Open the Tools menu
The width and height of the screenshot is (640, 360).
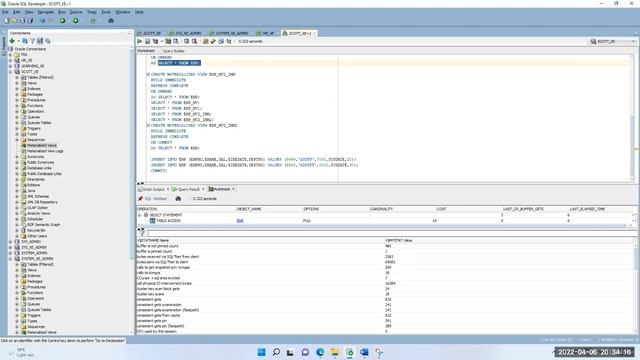point(106,12)
